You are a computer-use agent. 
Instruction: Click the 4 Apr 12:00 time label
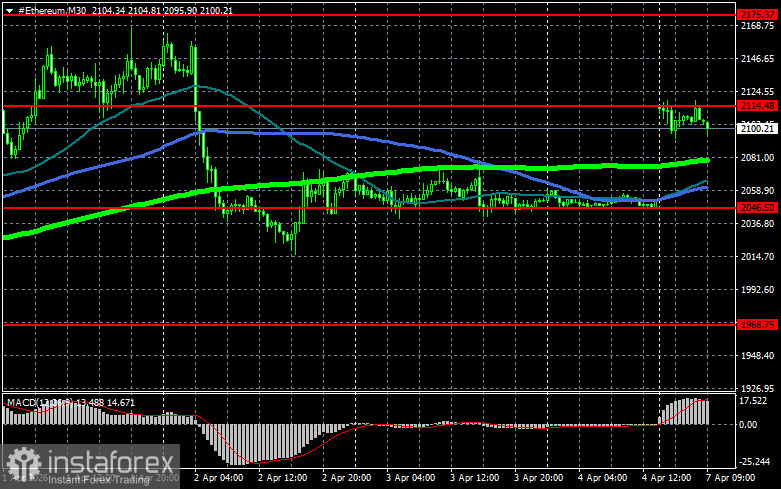click(x=666, y=478)
